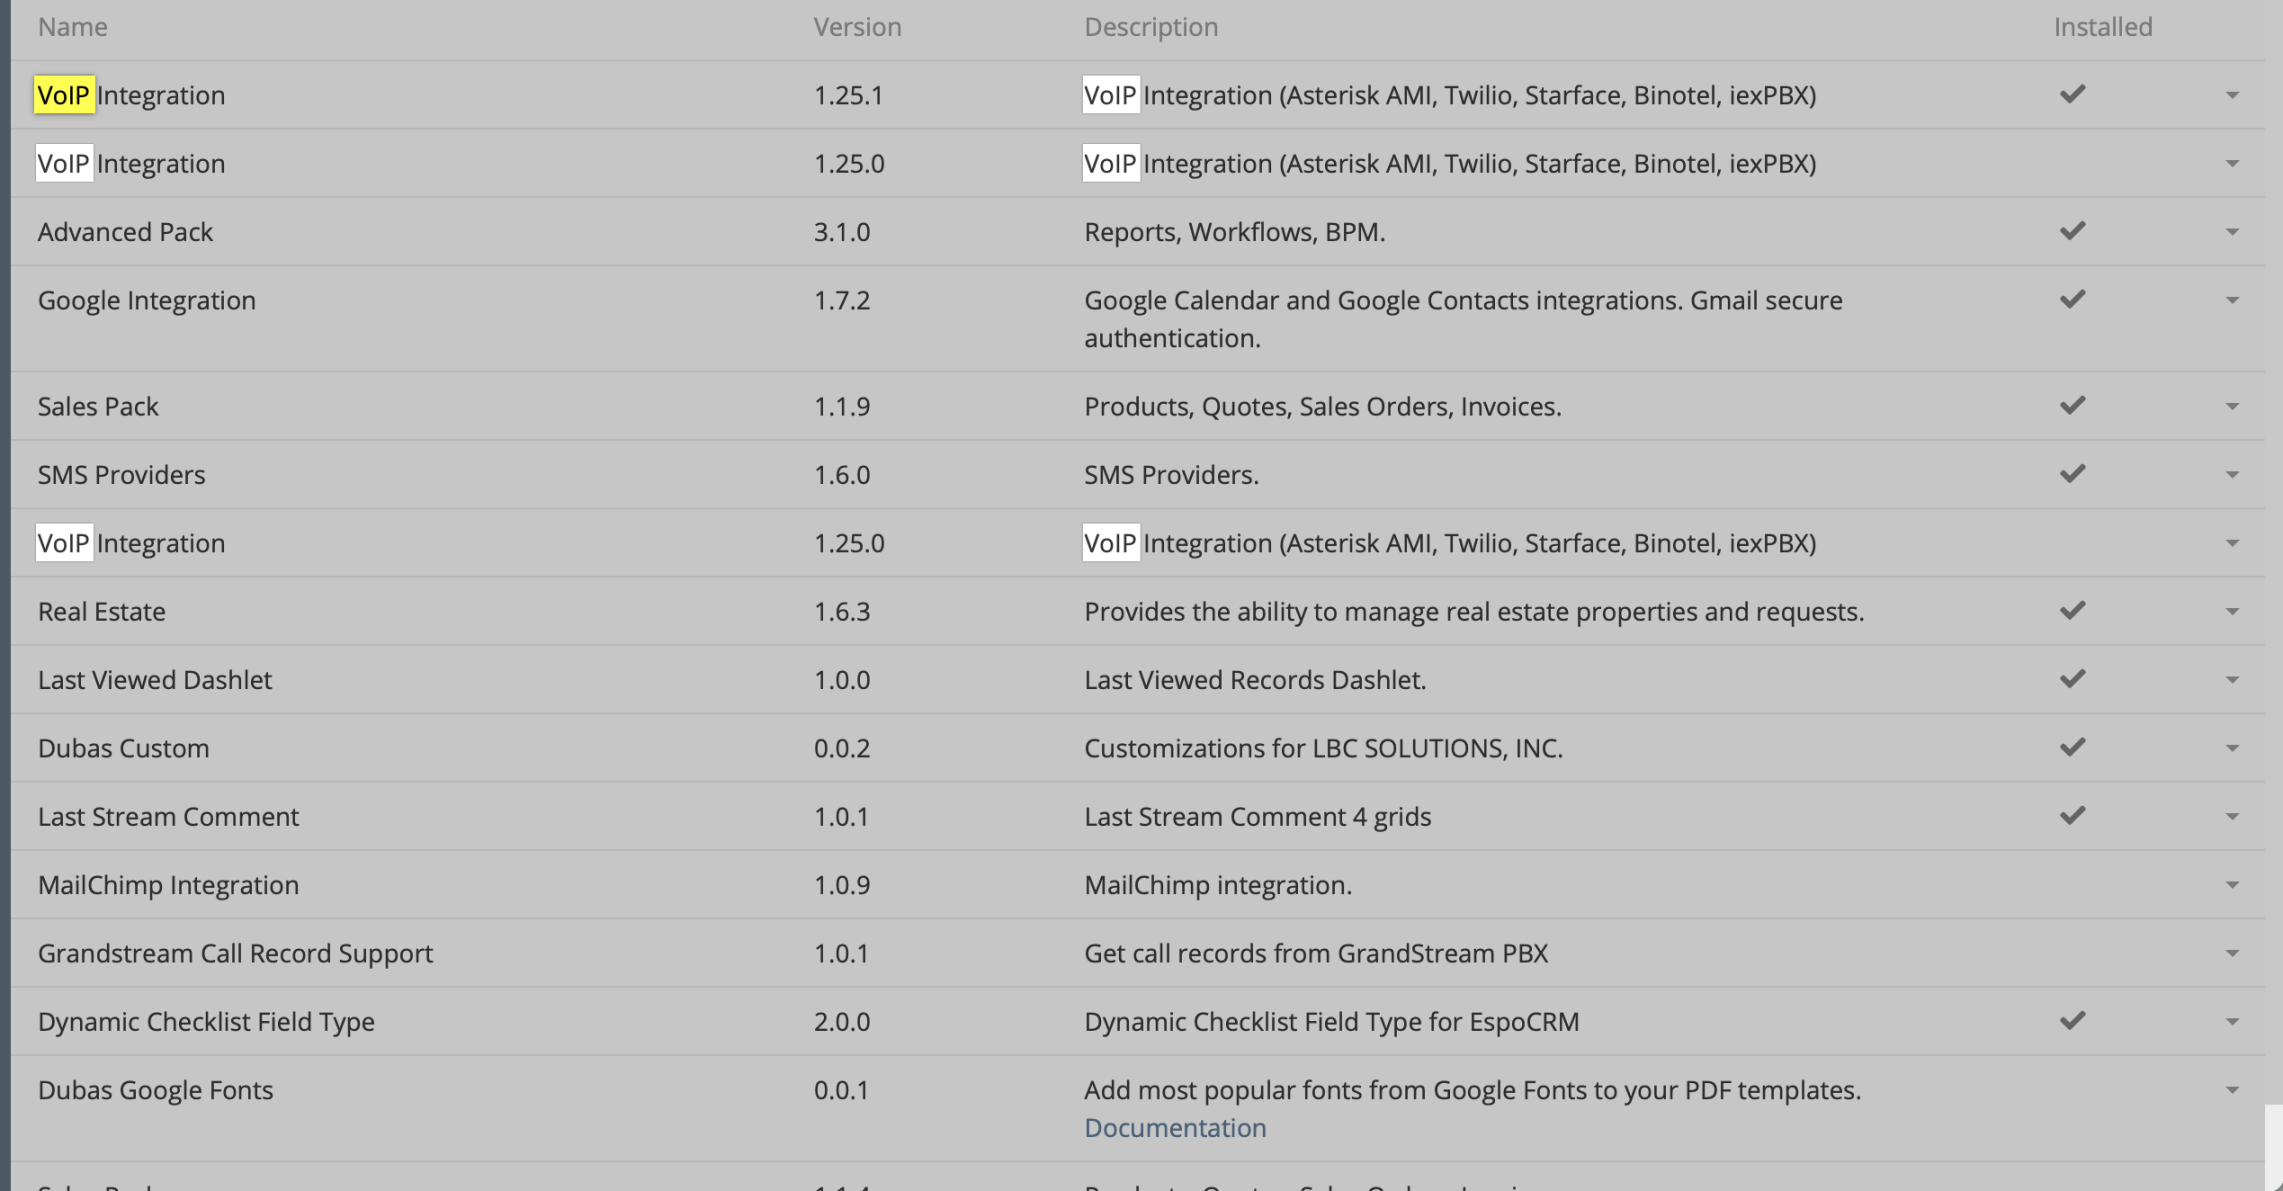
Task: Select the Real Estate extension name
Action: tap(102, 611)
